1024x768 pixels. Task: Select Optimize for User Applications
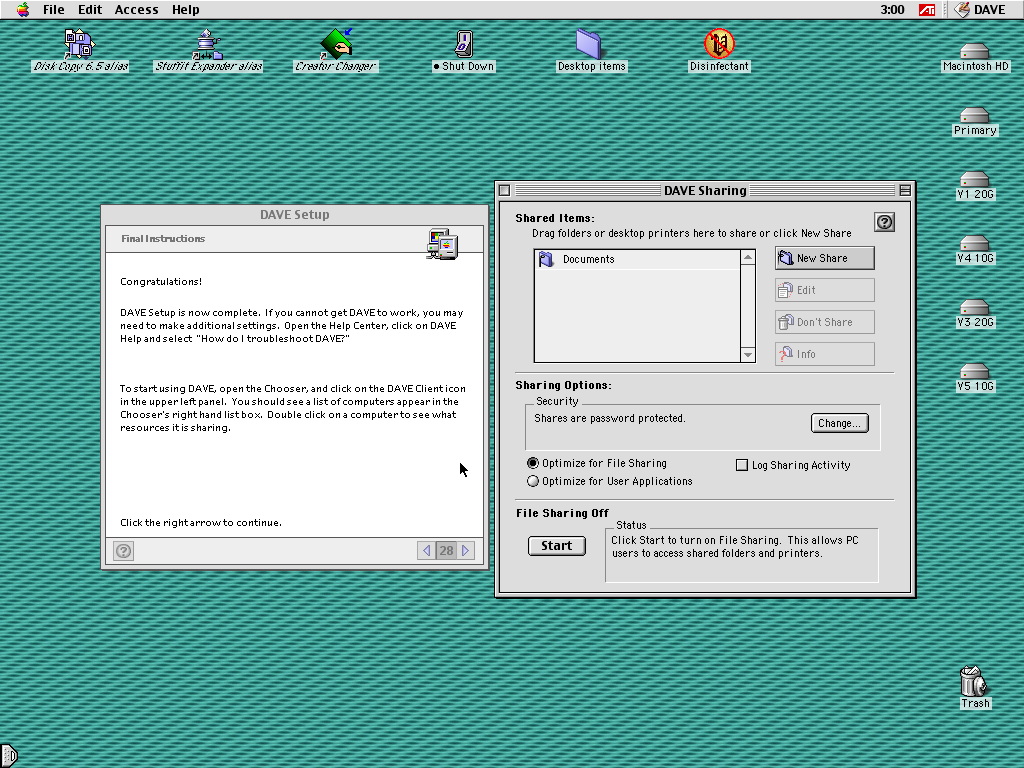[x=610, y=481]
